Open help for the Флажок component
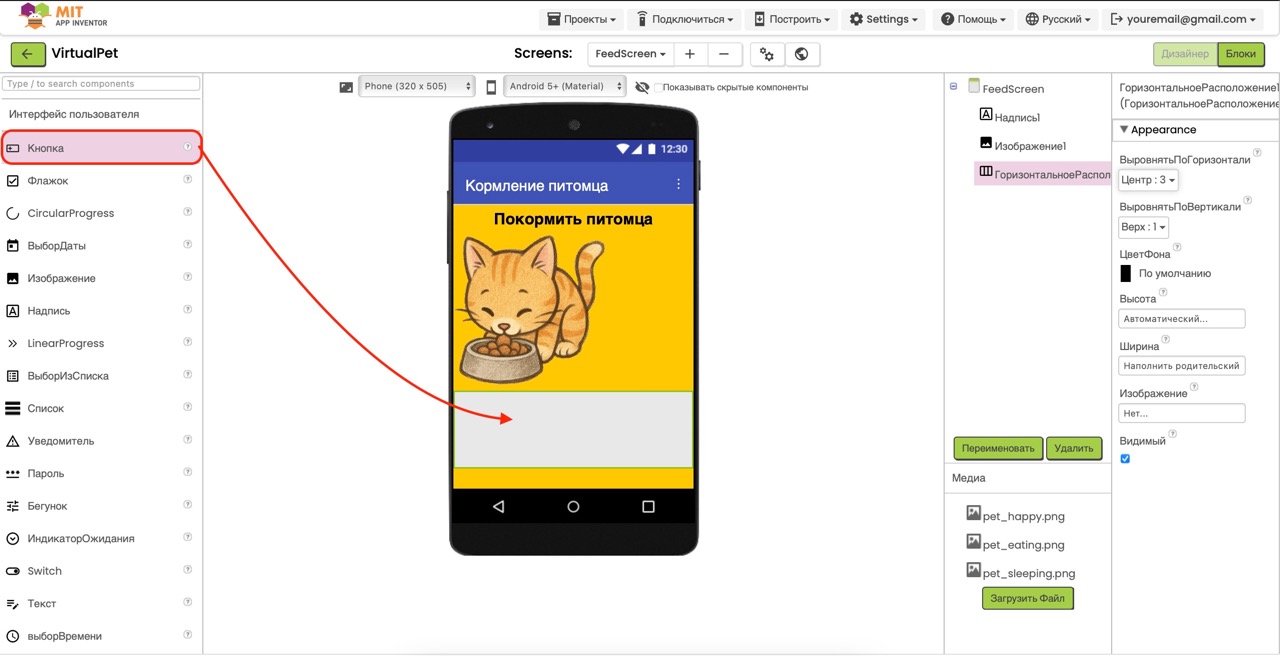This screenshot has width=1280, height=656. [x=187, y=180]
